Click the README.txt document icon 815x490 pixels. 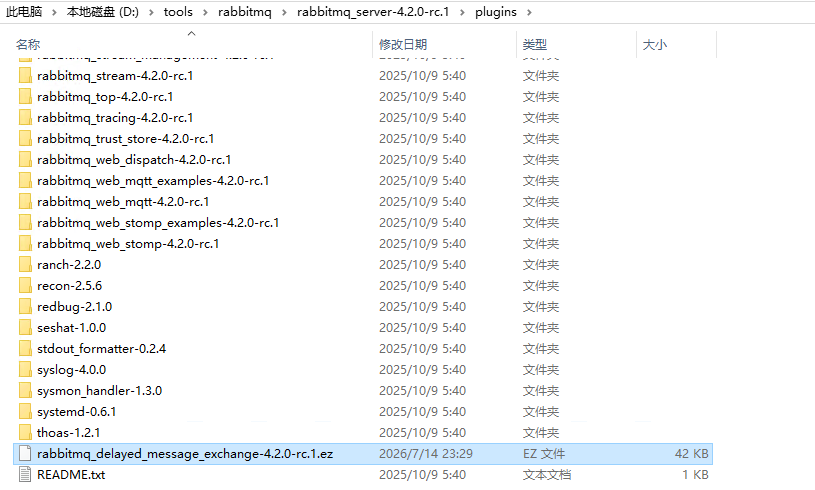[x=25, y=474]
